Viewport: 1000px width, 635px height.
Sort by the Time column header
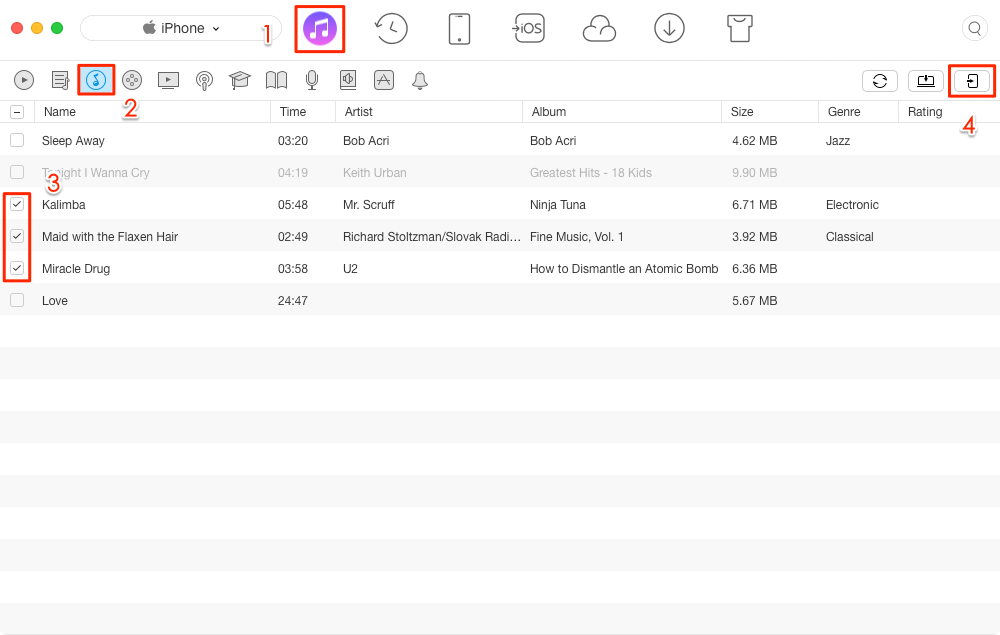click(303, 112)
